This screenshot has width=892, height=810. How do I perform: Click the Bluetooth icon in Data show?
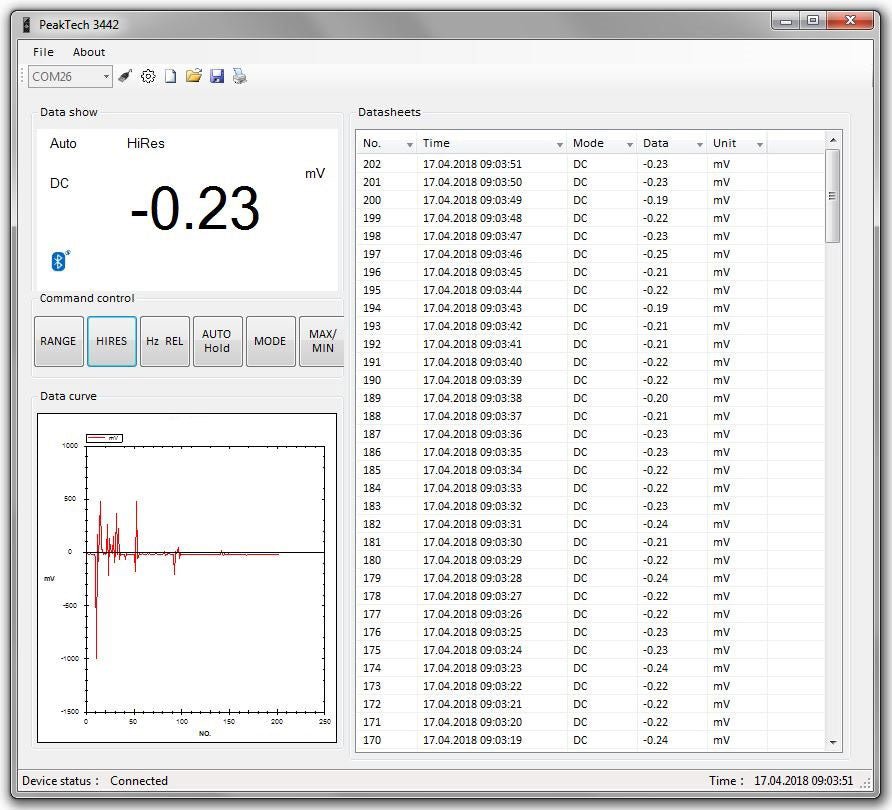pos(60,261)
